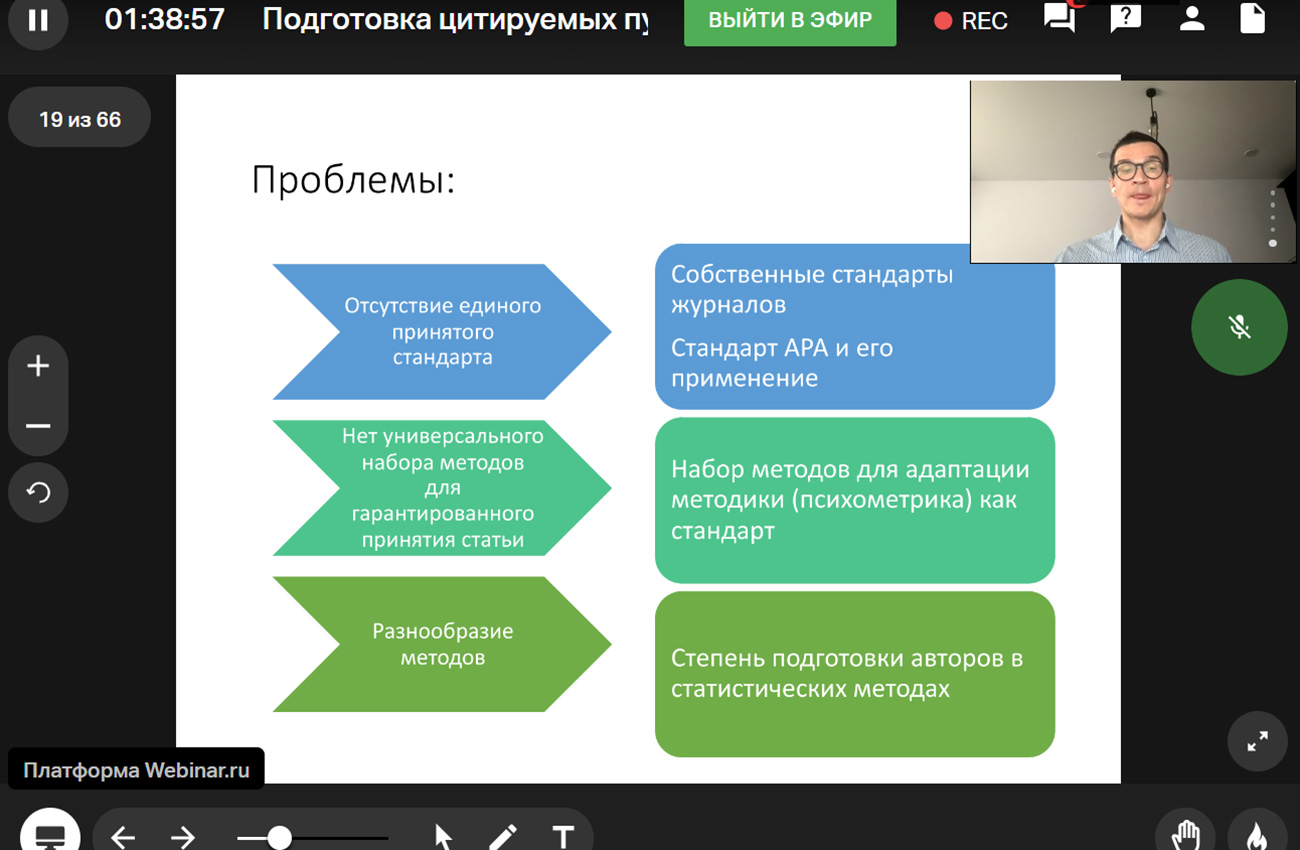Click the box Степень подготовки авторов
Viewport: 1300px width, 850px height.
coord(855,674)
